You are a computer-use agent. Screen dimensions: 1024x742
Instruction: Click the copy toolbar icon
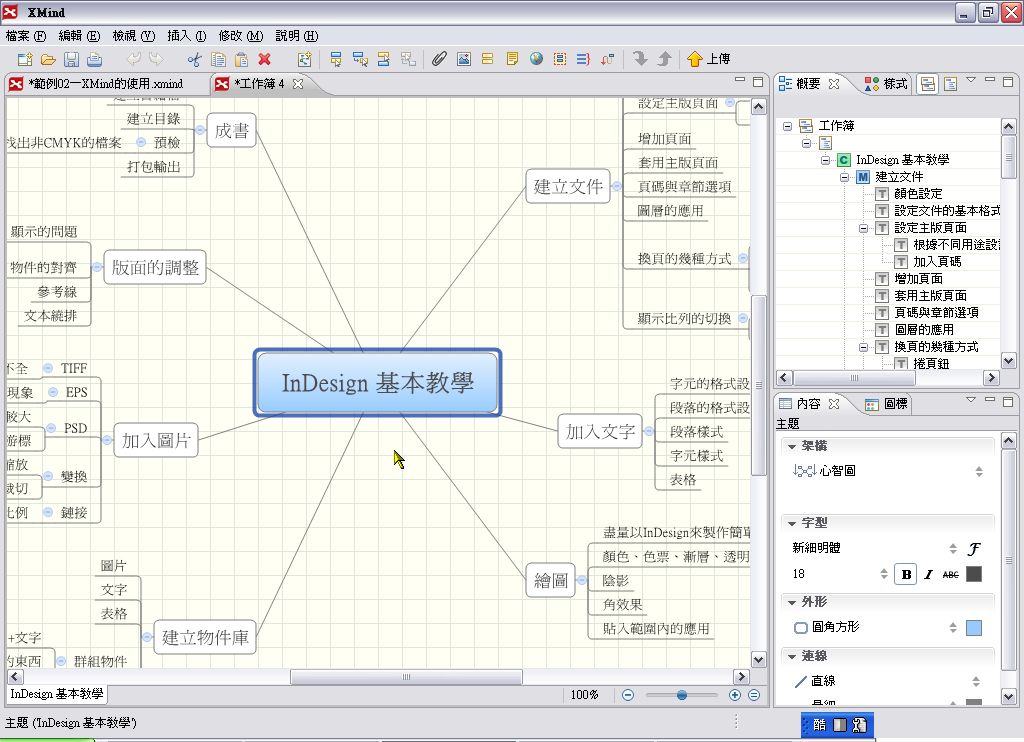click(218, 59)
